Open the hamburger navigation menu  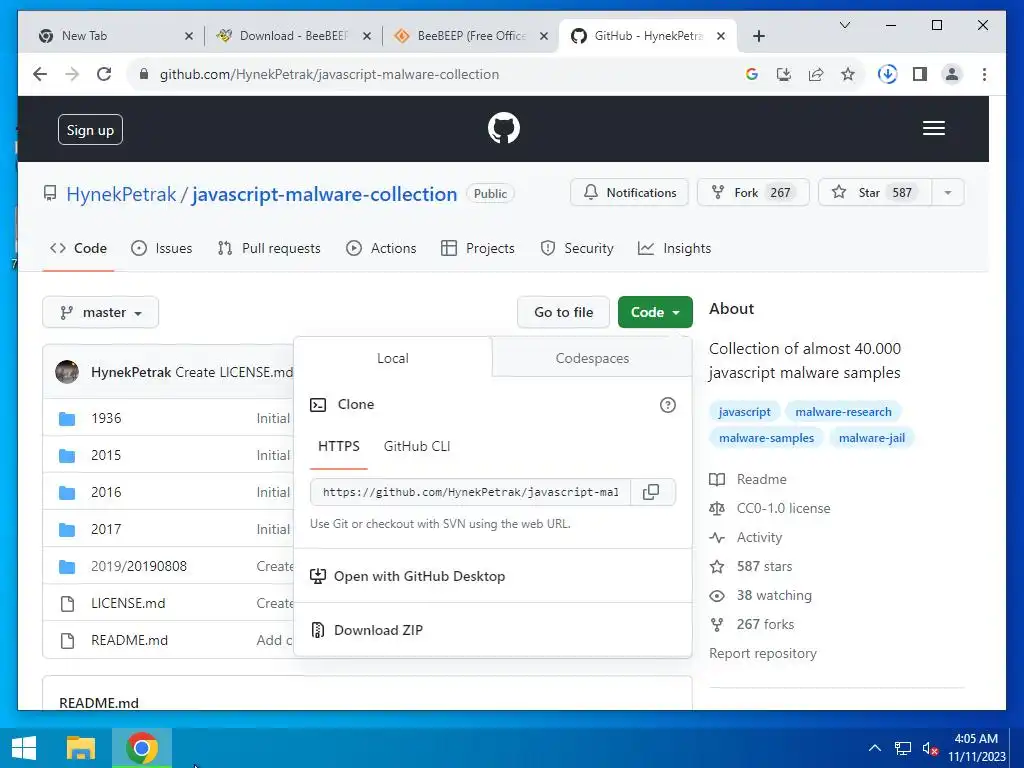click(x=933, y=128)
